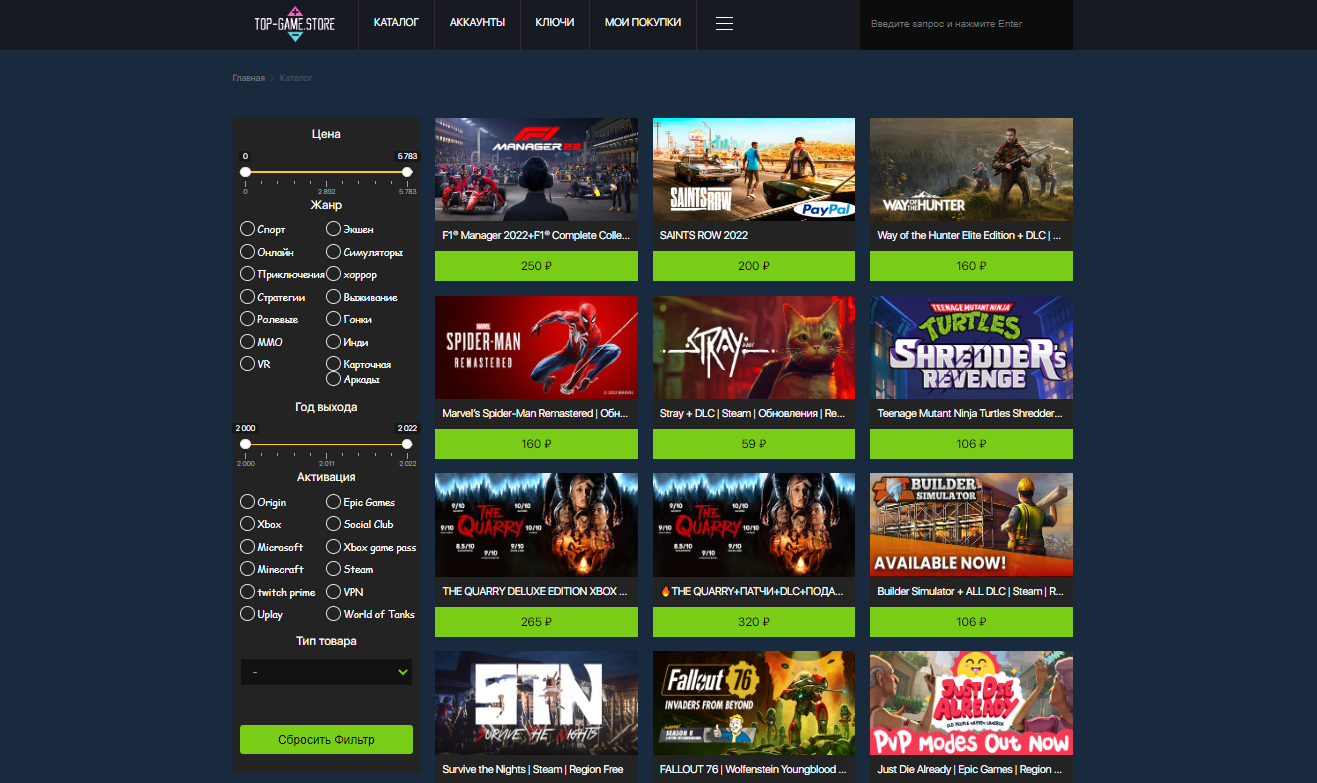The width and height of the screenshot is (1317, 783).
Task: Open the Stray game thumbnail
Action: pyautogui.click(x=753, y=347)
